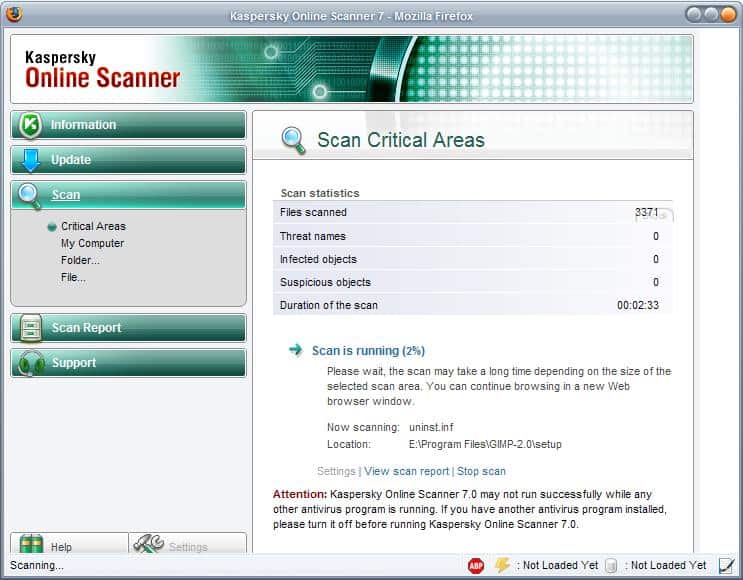Click the uninst.inf file name being scanned
This screenshot has height=580, width=743.
point(431,427)
